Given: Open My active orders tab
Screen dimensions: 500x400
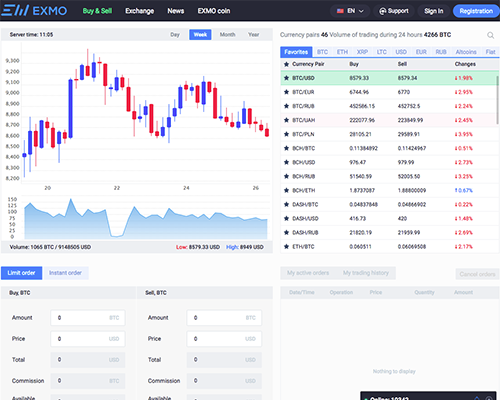Looking at the screenshot, I should [x=308, y=273].
